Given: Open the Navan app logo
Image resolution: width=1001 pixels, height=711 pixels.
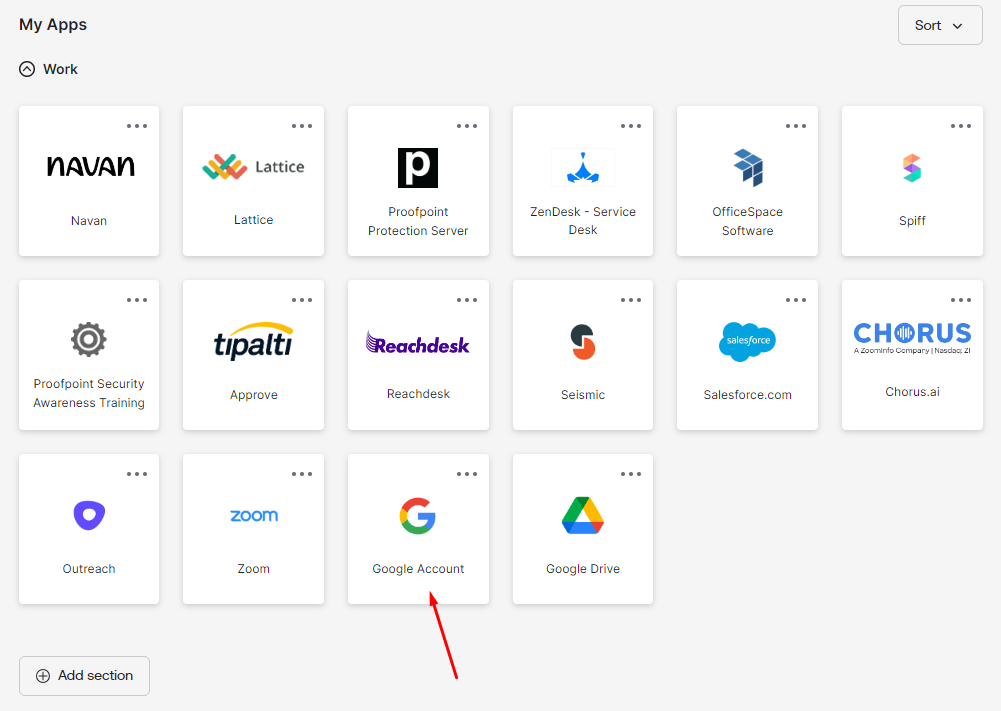Looking at the screenshot, I should (x=91, y=166).
